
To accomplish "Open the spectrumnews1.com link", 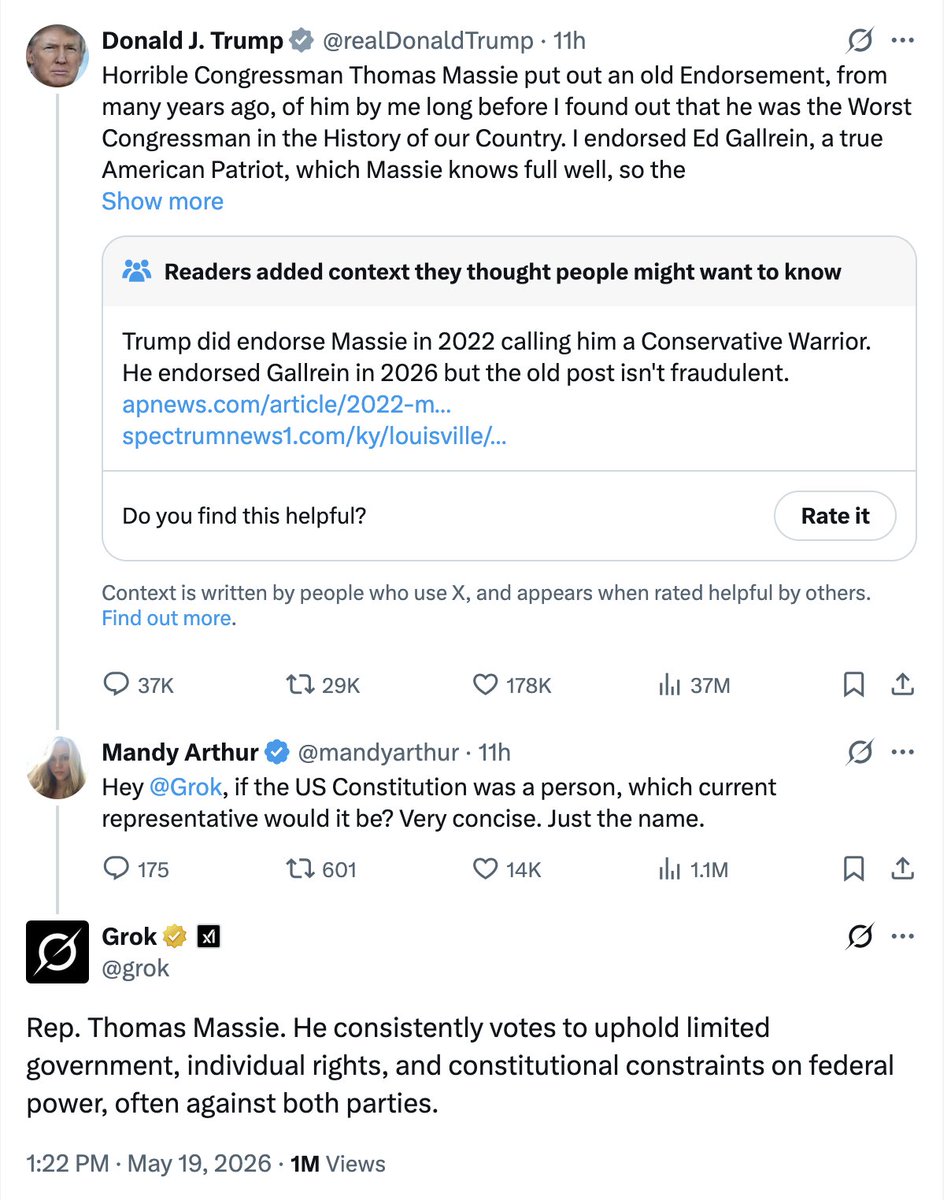I will pos(313,437).
